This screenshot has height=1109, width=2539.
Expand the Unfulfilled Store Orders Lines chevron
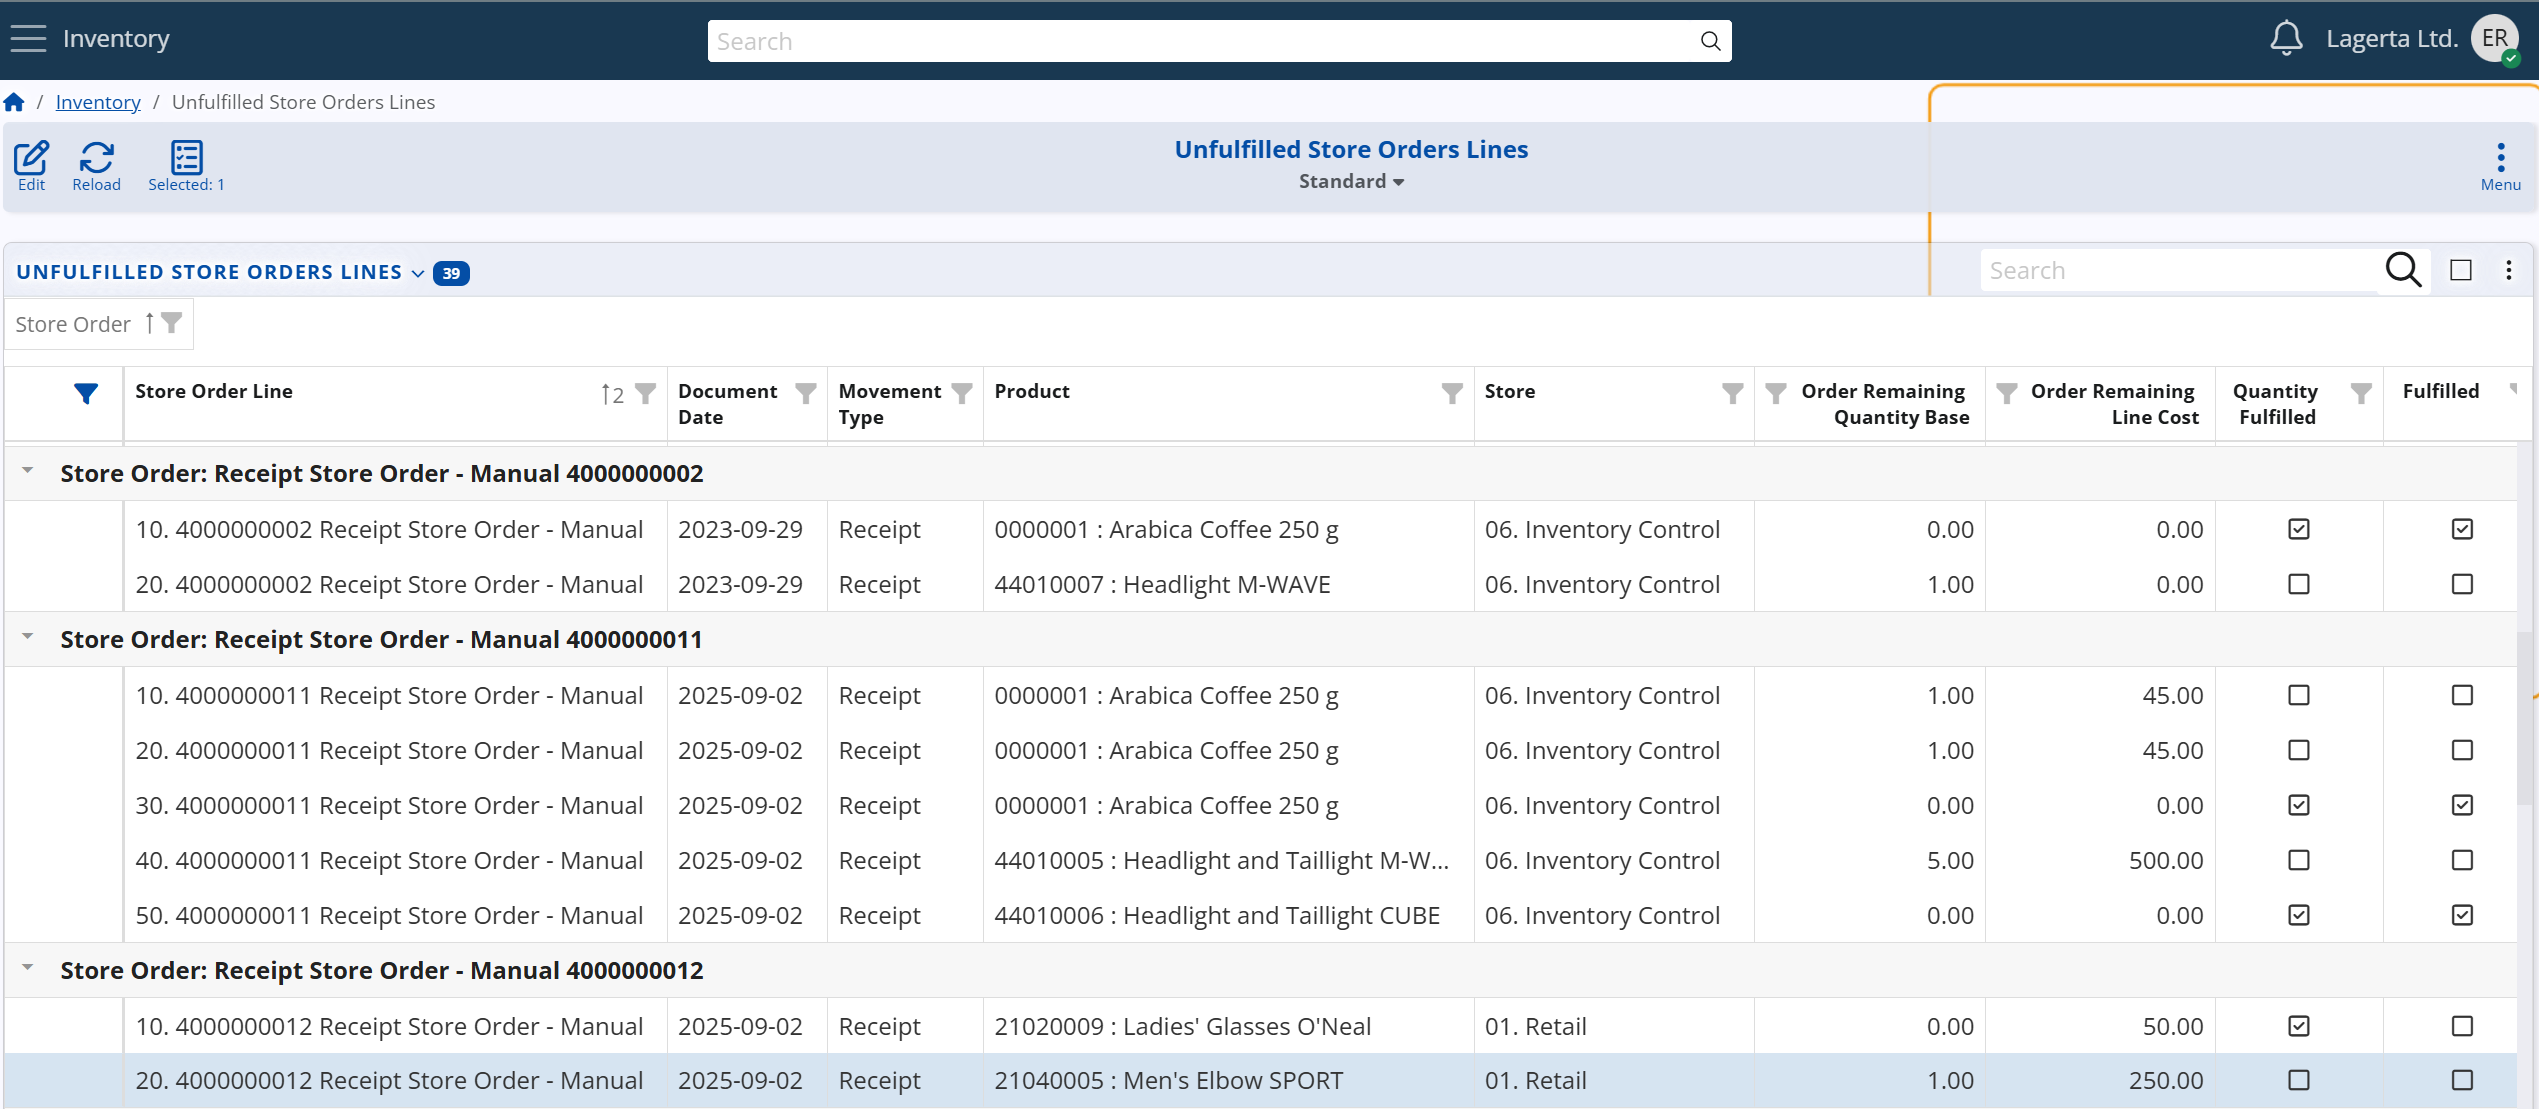pyautogui.click(x=417, y=273)
